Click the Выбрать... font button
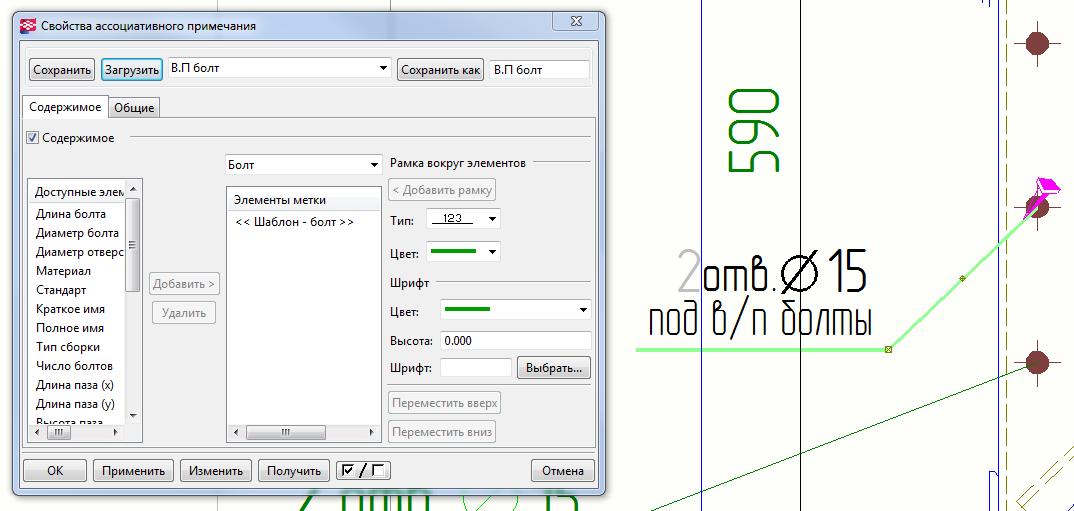Viewport: 1074px width, 511px height. pos(553,368)
